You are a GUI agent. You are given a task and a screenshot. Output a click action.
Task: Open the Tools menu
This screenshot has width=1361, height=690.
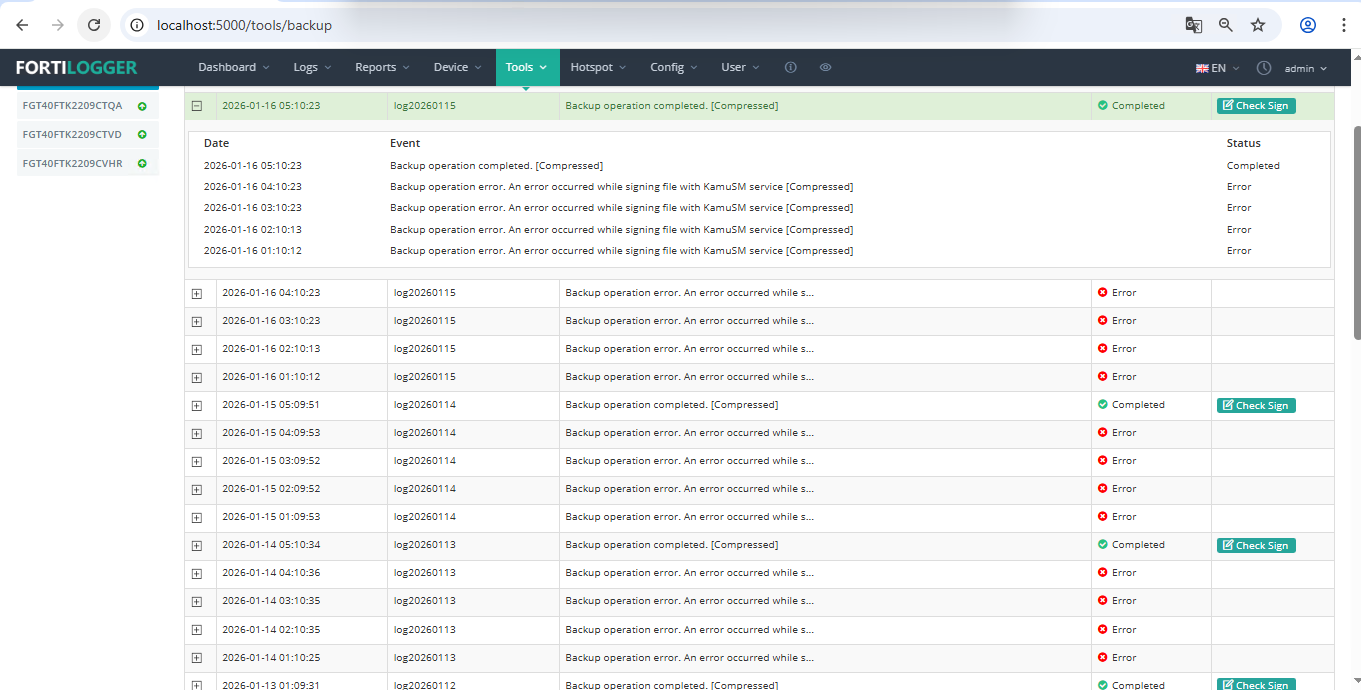click(x=527, y=67)
